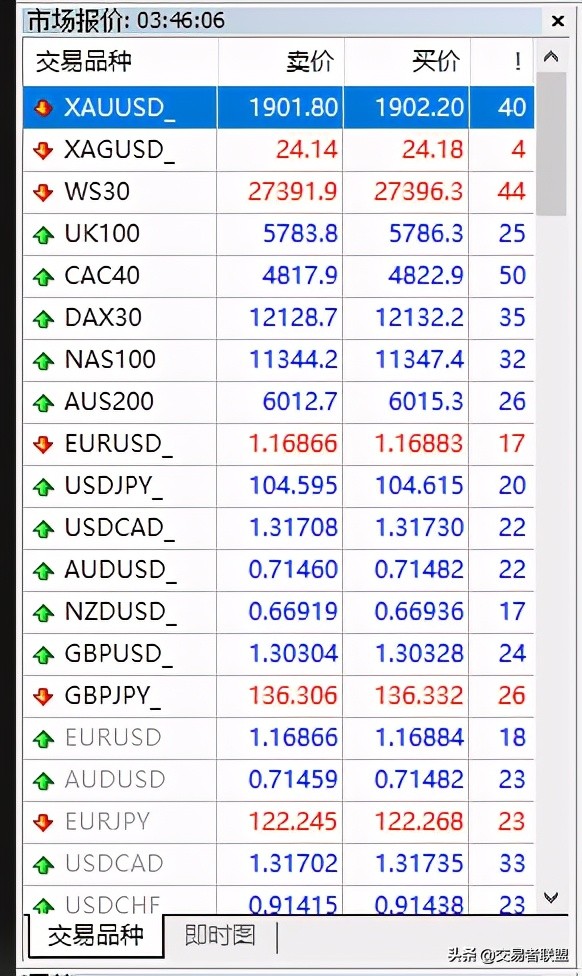Click the red arrow icon beside WS30
582x976 pixels.
coord(43,192)
